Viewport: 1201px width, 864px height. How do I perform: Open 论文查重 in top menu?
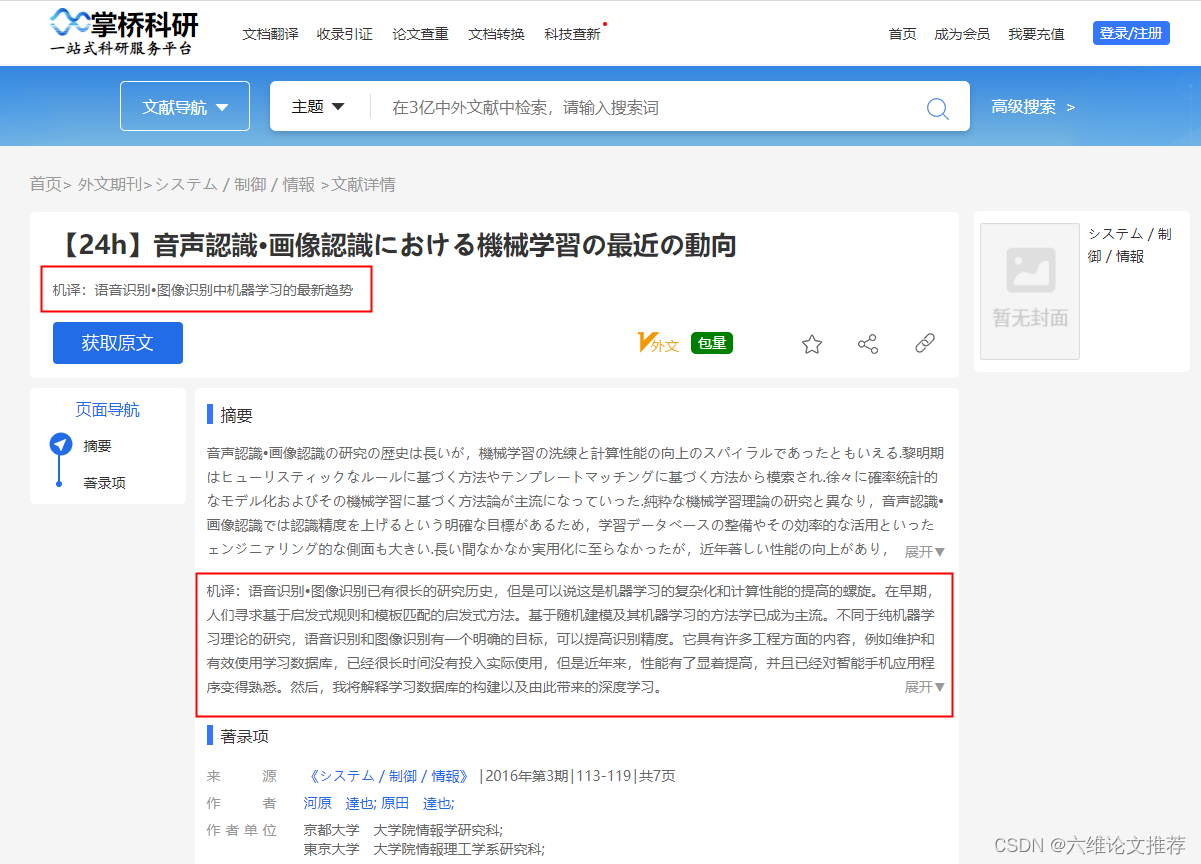pyautogui.click(x=420, y=34)
